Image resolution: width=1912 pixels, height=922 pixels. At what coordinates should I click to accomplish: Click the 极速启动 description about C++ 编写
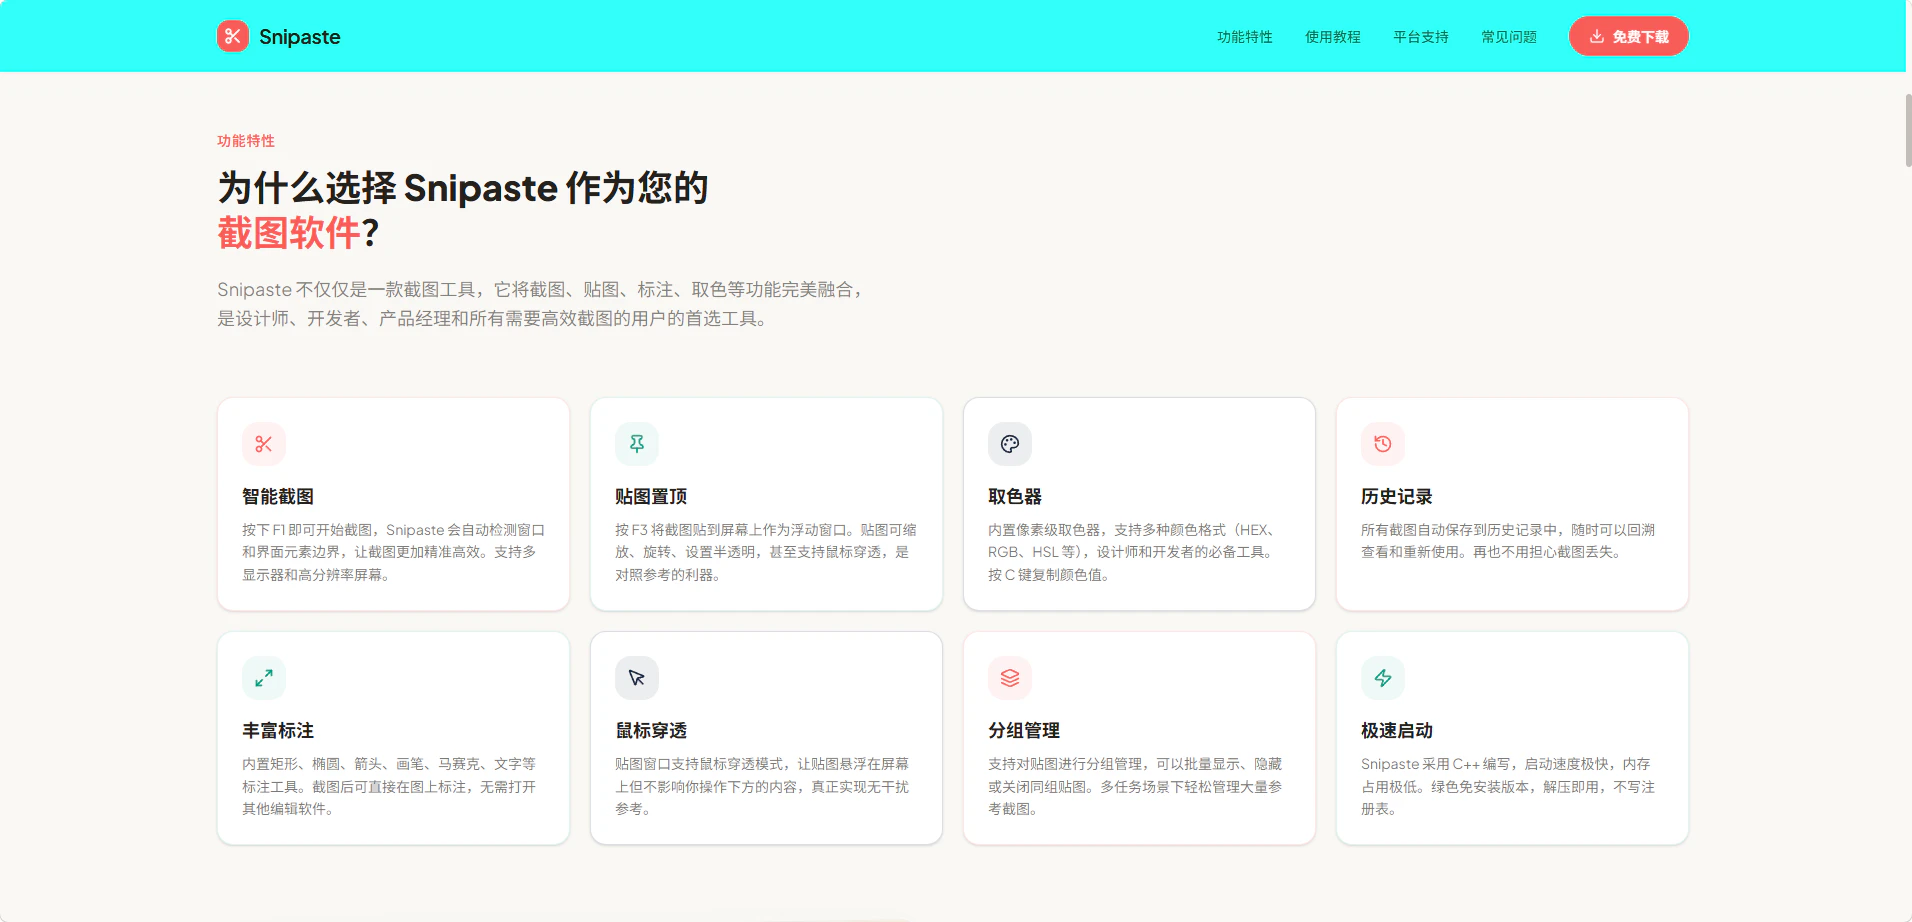point(1508,786)
